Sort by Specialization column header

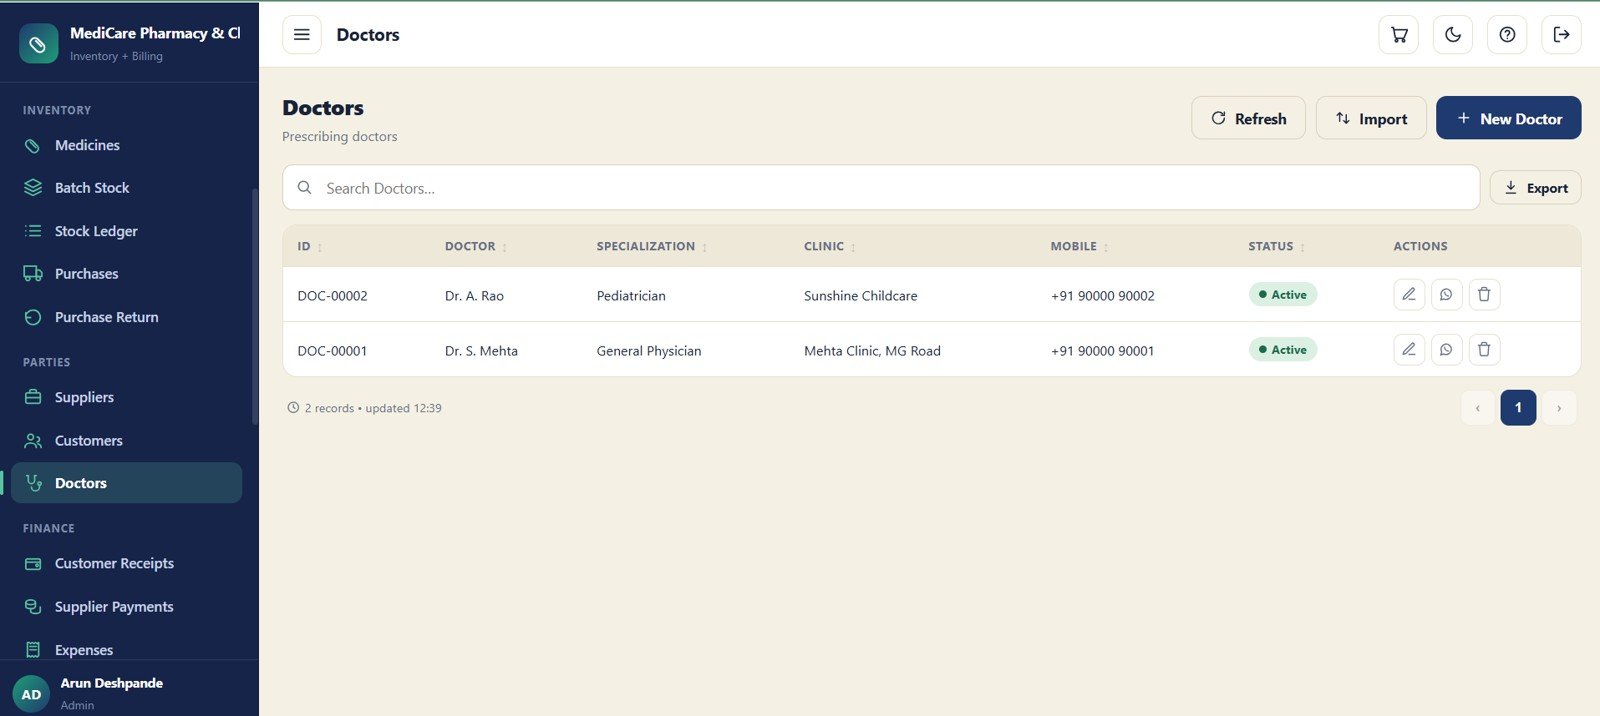pyautogui.click(x=652, y=246)
